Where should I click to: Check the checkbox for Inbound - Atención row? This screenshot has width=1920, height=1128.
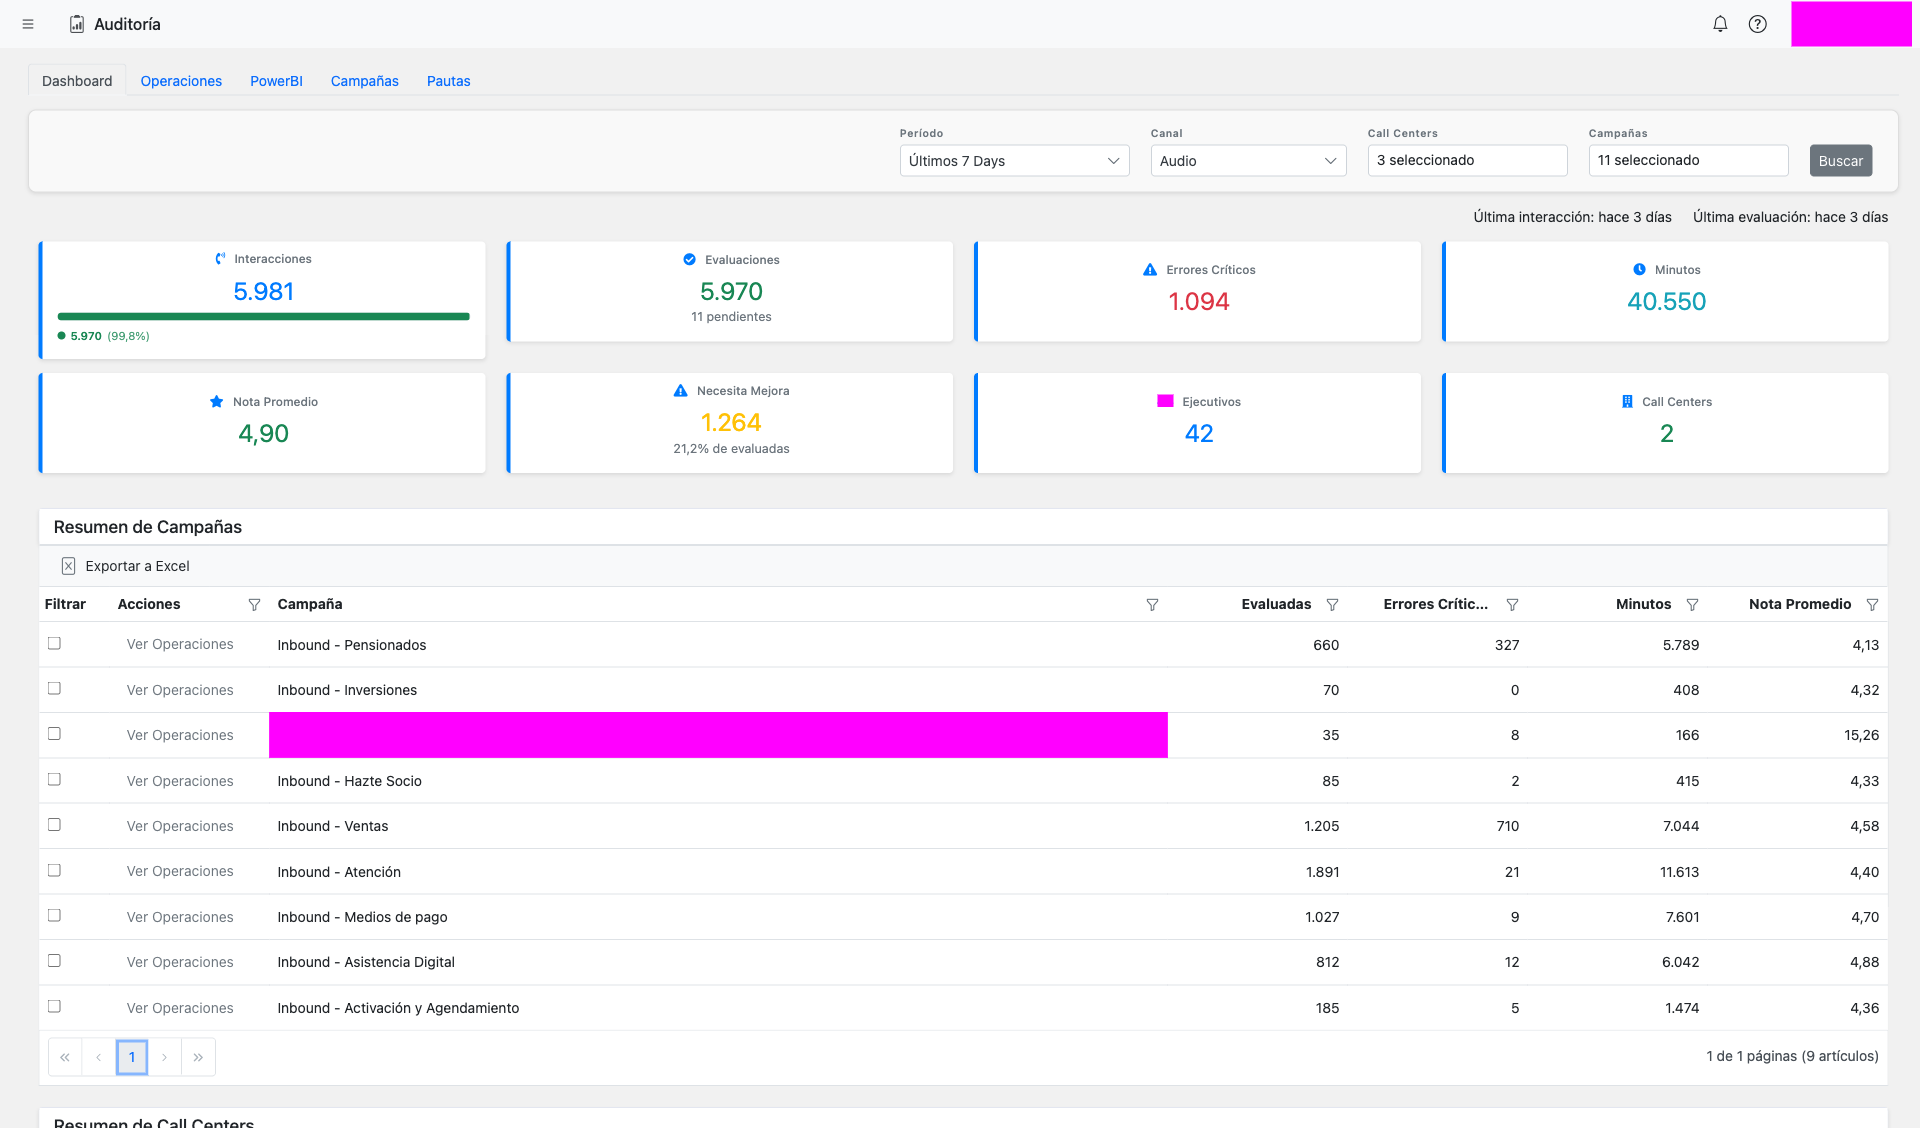pos(54,870)
